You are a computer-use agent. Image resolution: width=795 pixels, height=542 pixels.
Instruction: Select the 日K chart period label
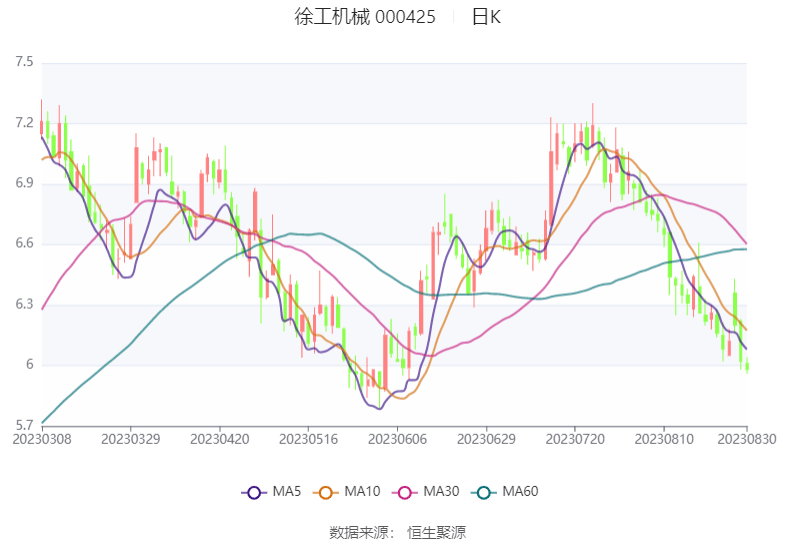tap(486, 17)
